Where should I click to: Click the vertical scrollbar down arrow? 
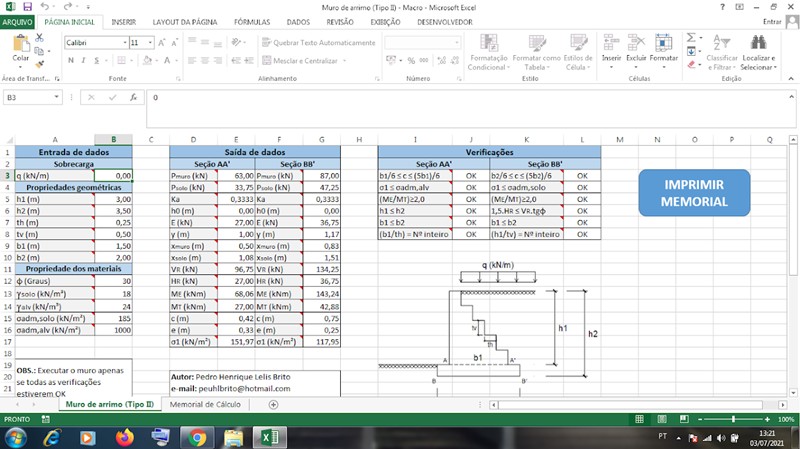coord(793,392)
